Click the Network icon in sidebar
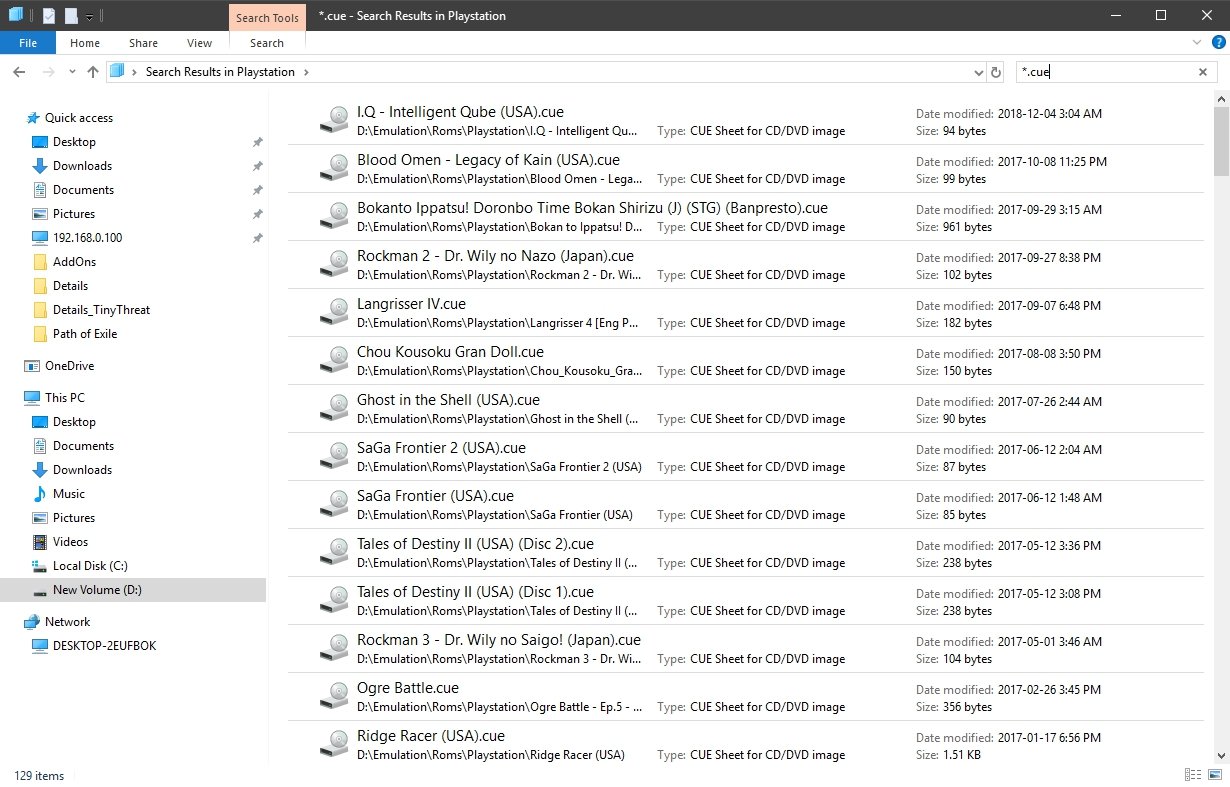 pyautogui.click(x=32, y=622)
